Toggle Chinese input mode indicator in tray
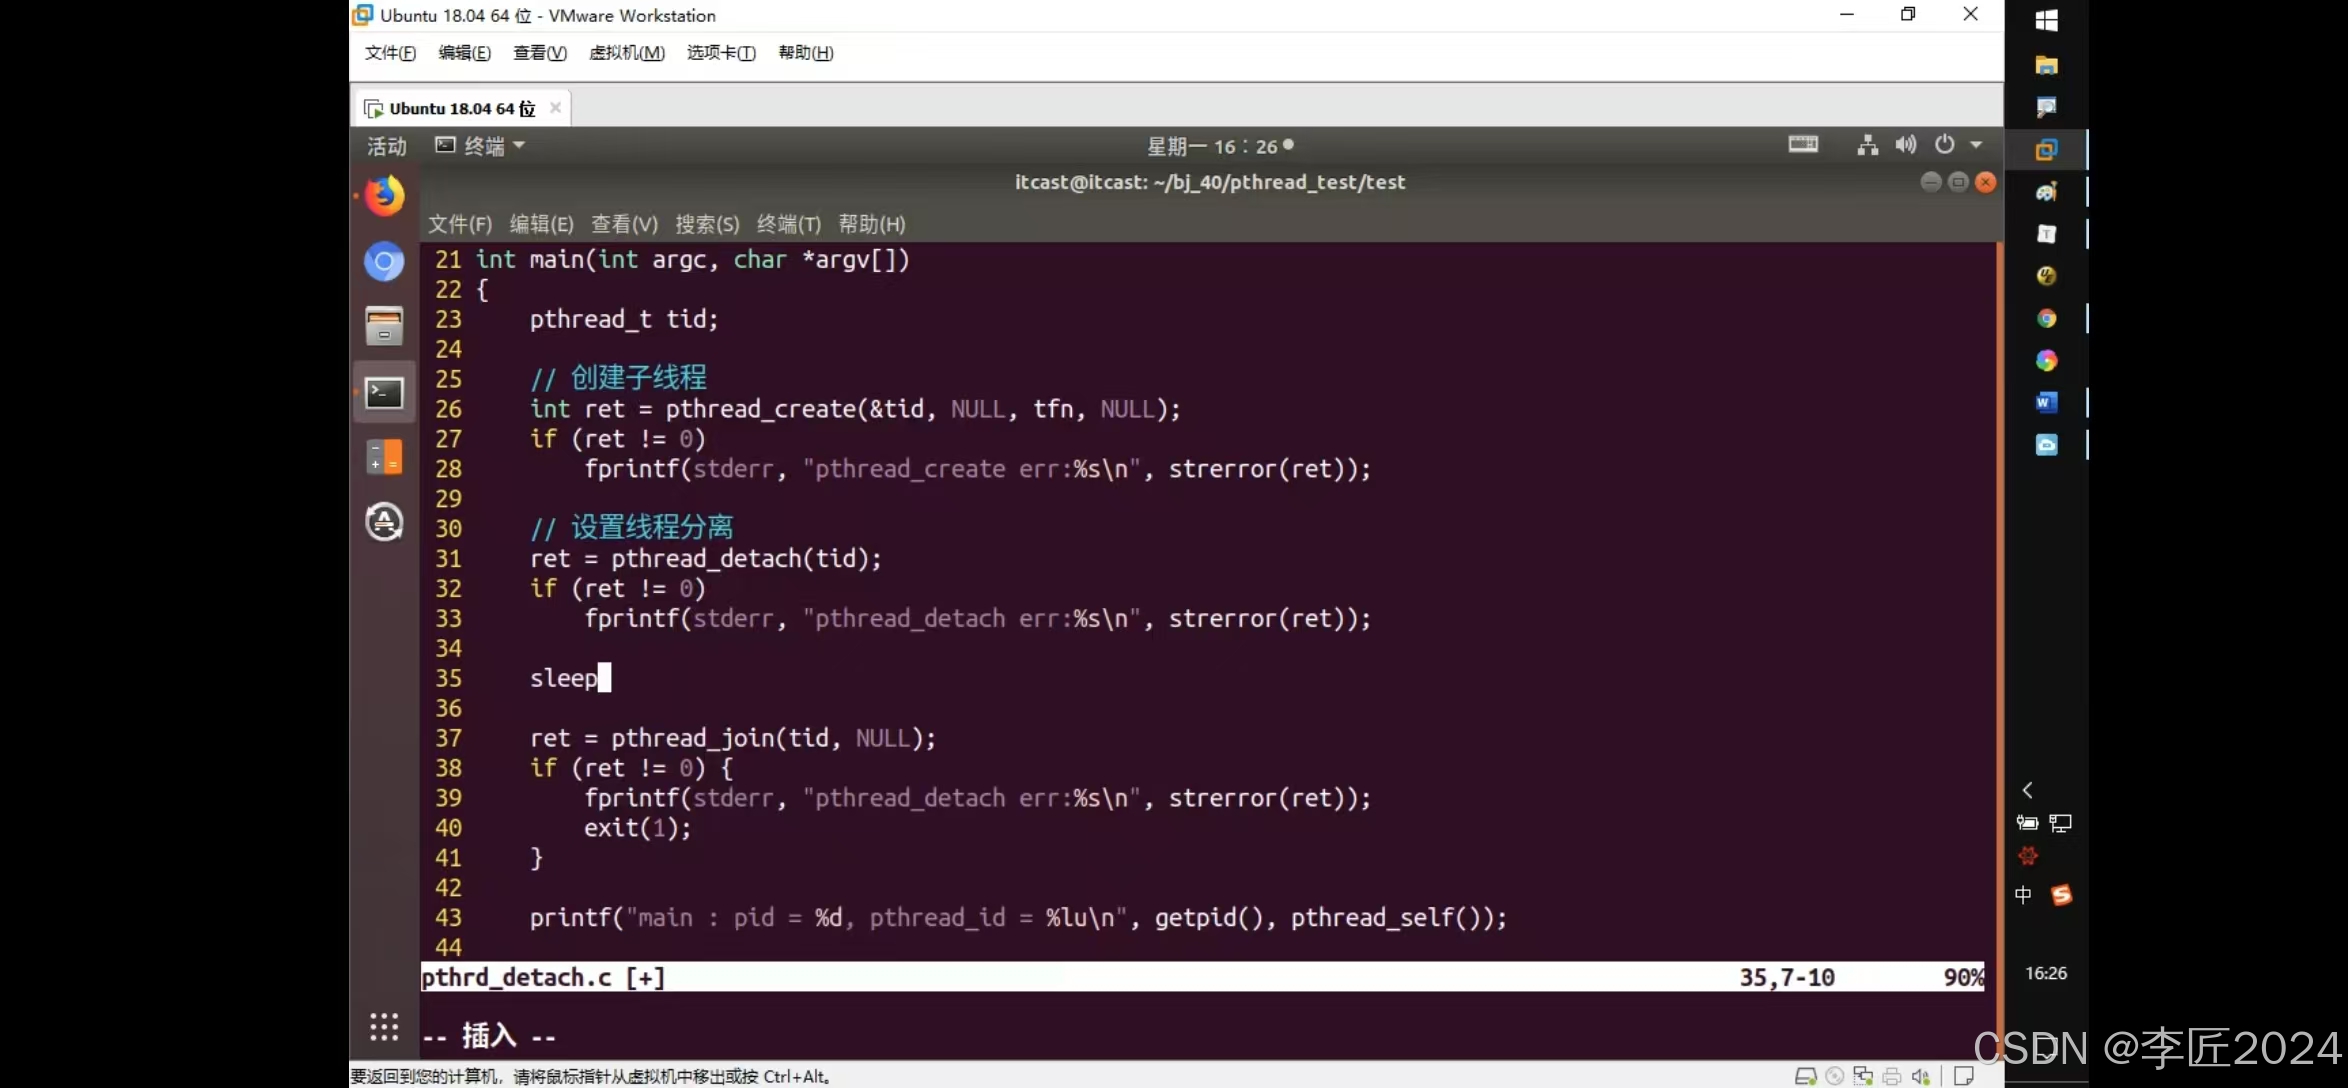The width and height of the screenshot is (2348, 1088). [2023, 895]
